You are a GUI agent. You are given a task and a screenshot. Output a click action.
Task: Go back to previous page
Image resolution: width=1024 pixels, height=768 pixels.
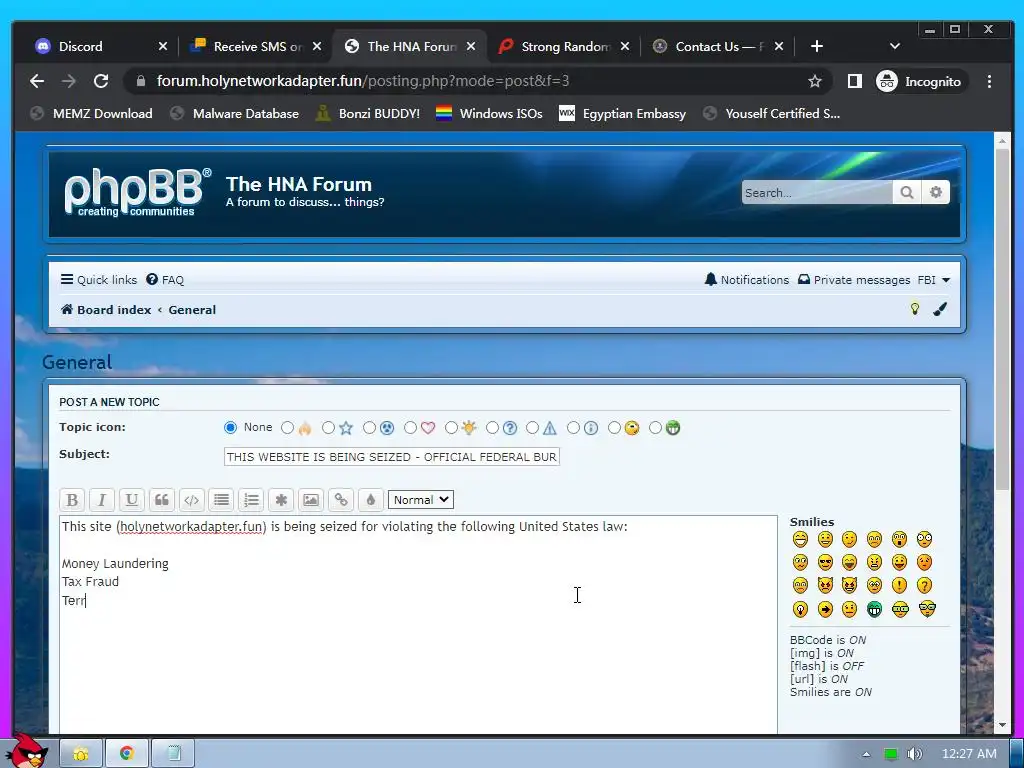(x=37, y=81)
